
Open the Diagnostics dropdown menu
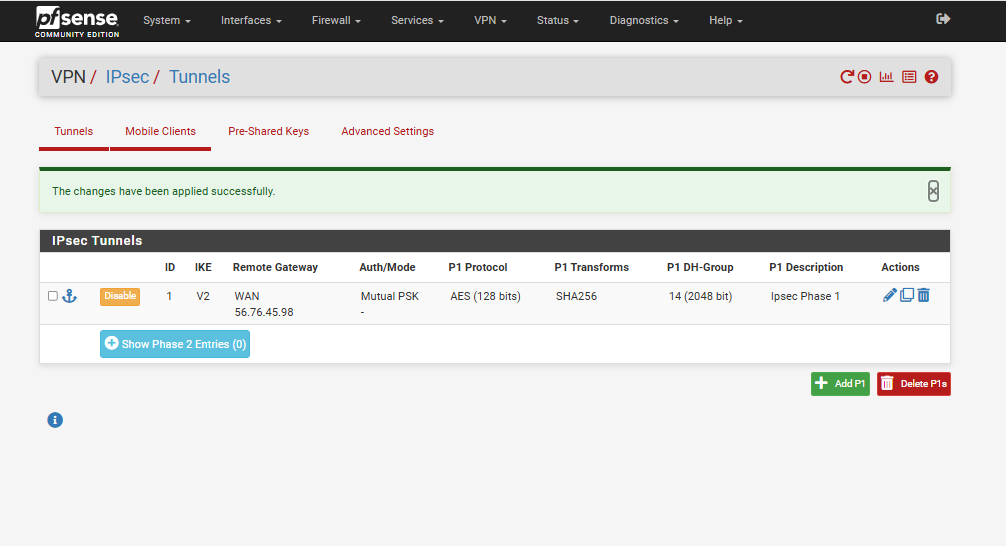(x=644, y=20)
